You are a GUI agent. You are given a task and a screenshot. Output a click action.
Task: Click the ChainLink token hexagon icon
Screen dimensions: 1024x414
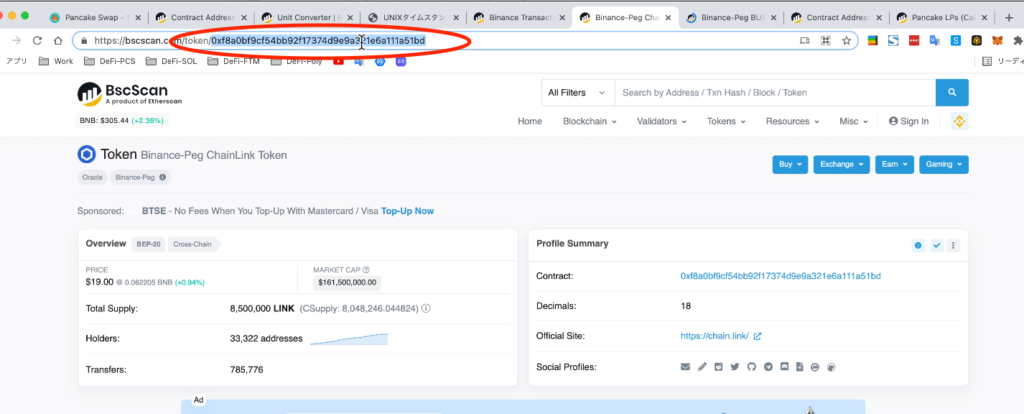pos(86,155)
